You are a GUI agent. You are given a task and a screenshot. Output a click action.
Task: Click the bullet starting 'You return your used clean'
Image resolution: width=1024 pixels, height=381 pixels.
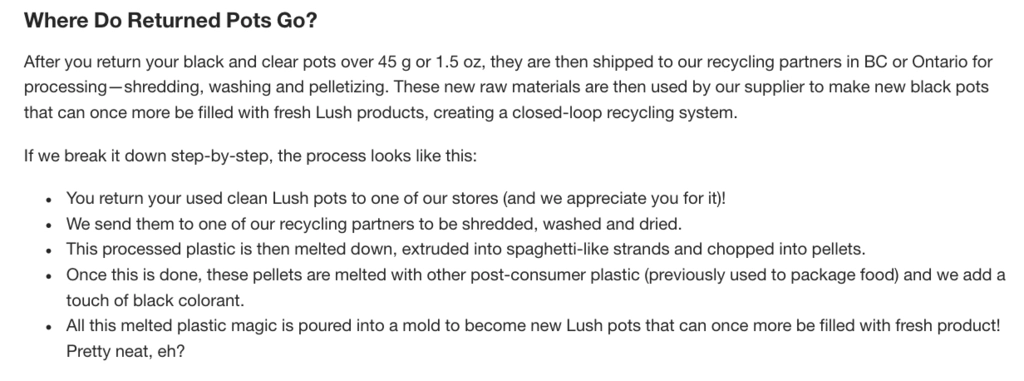click(x=396, y=199)
